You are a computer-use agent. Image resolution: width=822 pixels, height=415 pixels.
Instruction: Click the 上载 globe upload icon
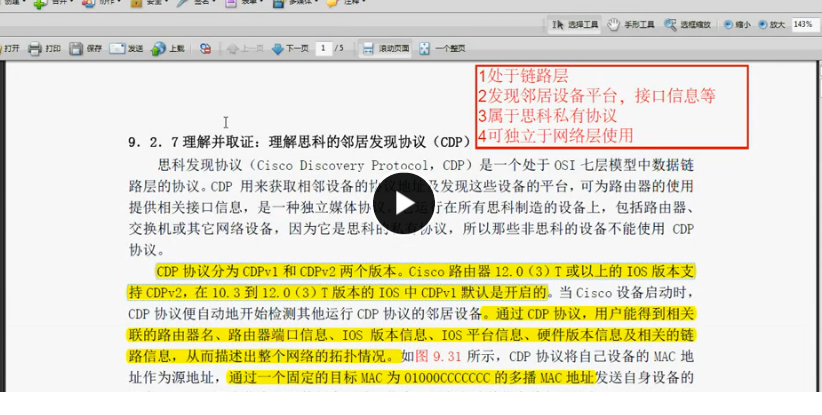coord(158,49)
